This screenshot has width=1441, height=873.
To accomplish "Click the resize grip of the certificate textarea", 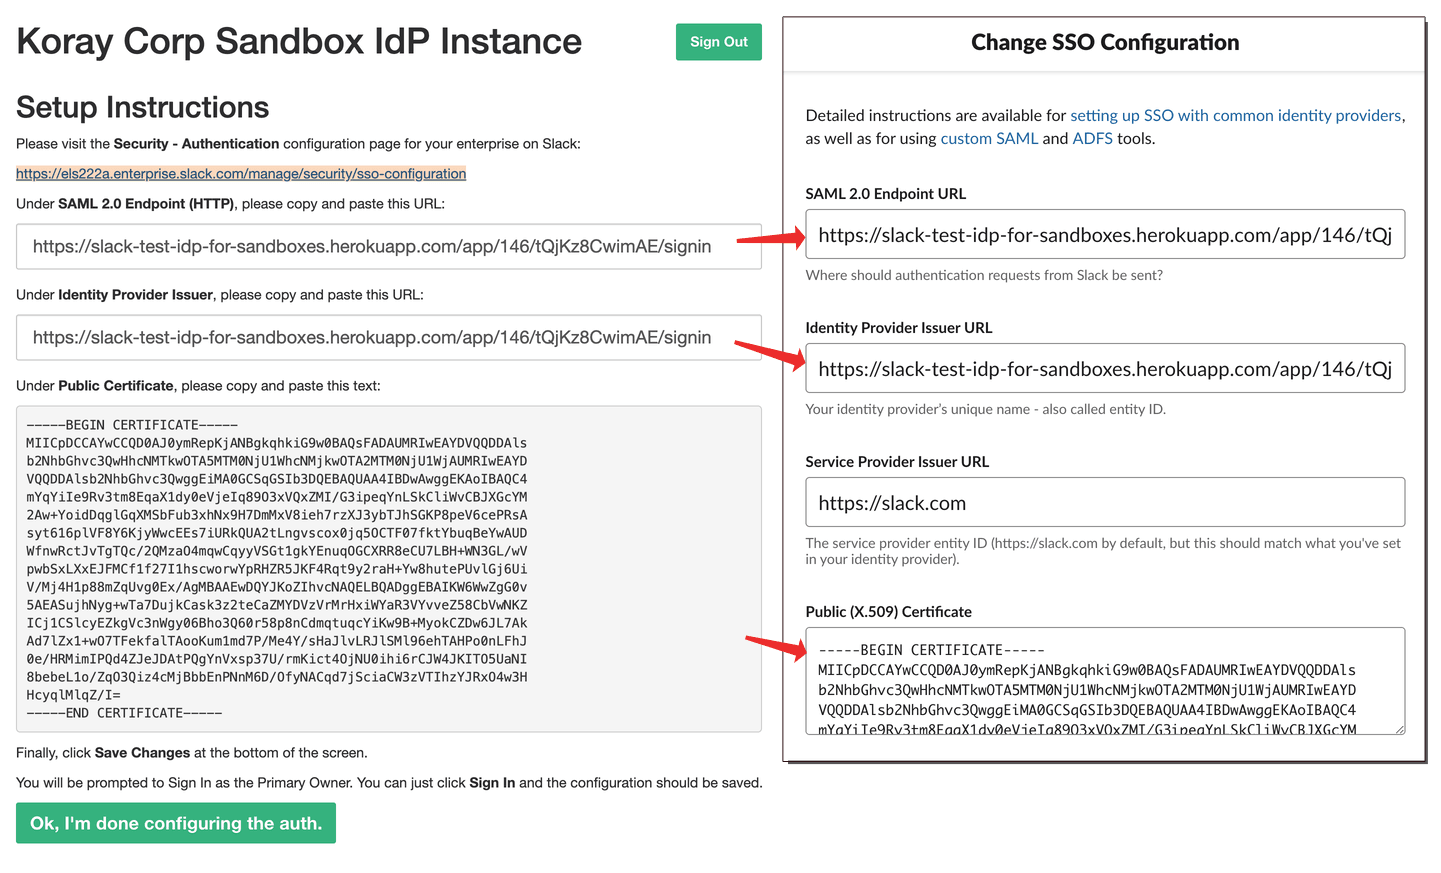I will [1400, 731].
